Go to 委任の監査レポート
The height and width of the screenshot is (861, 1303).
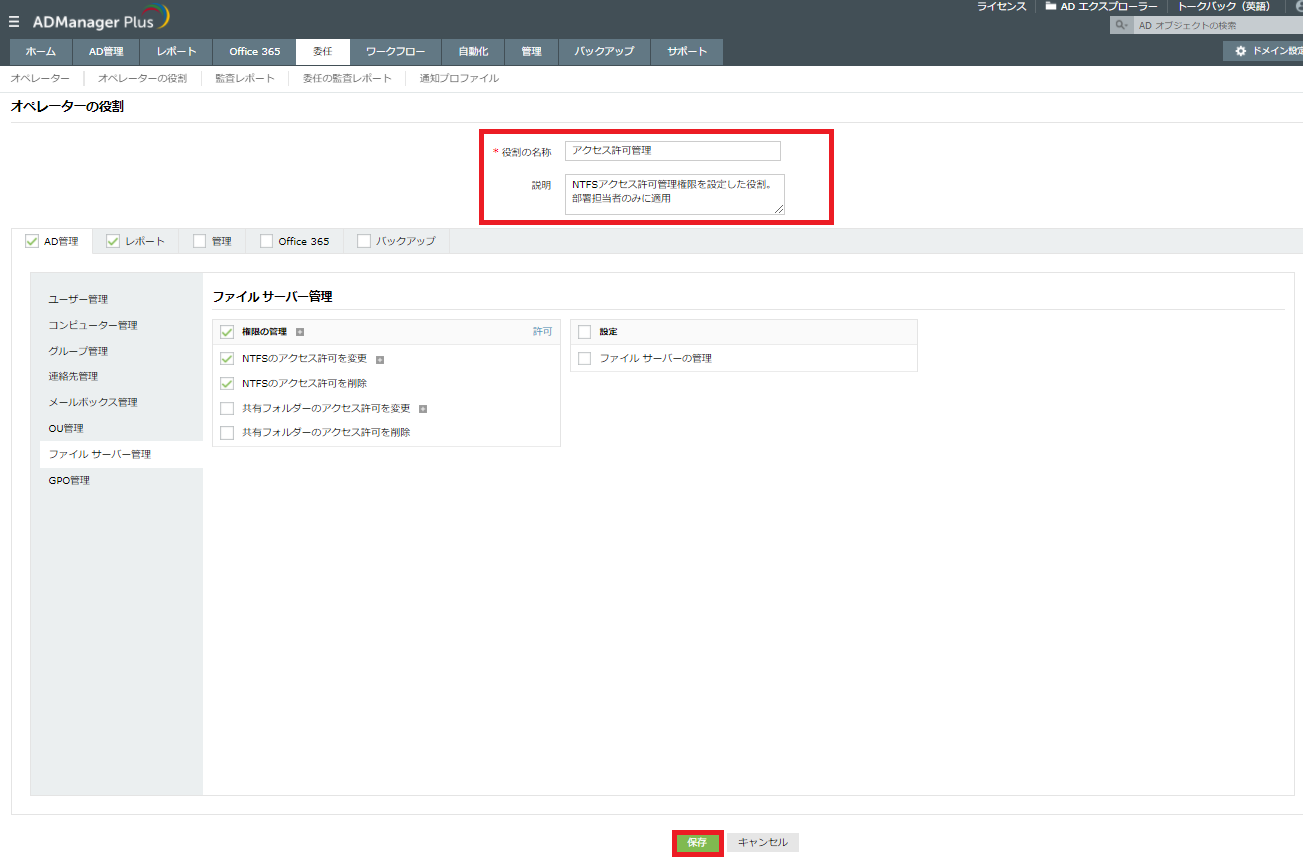pos(347,78)
